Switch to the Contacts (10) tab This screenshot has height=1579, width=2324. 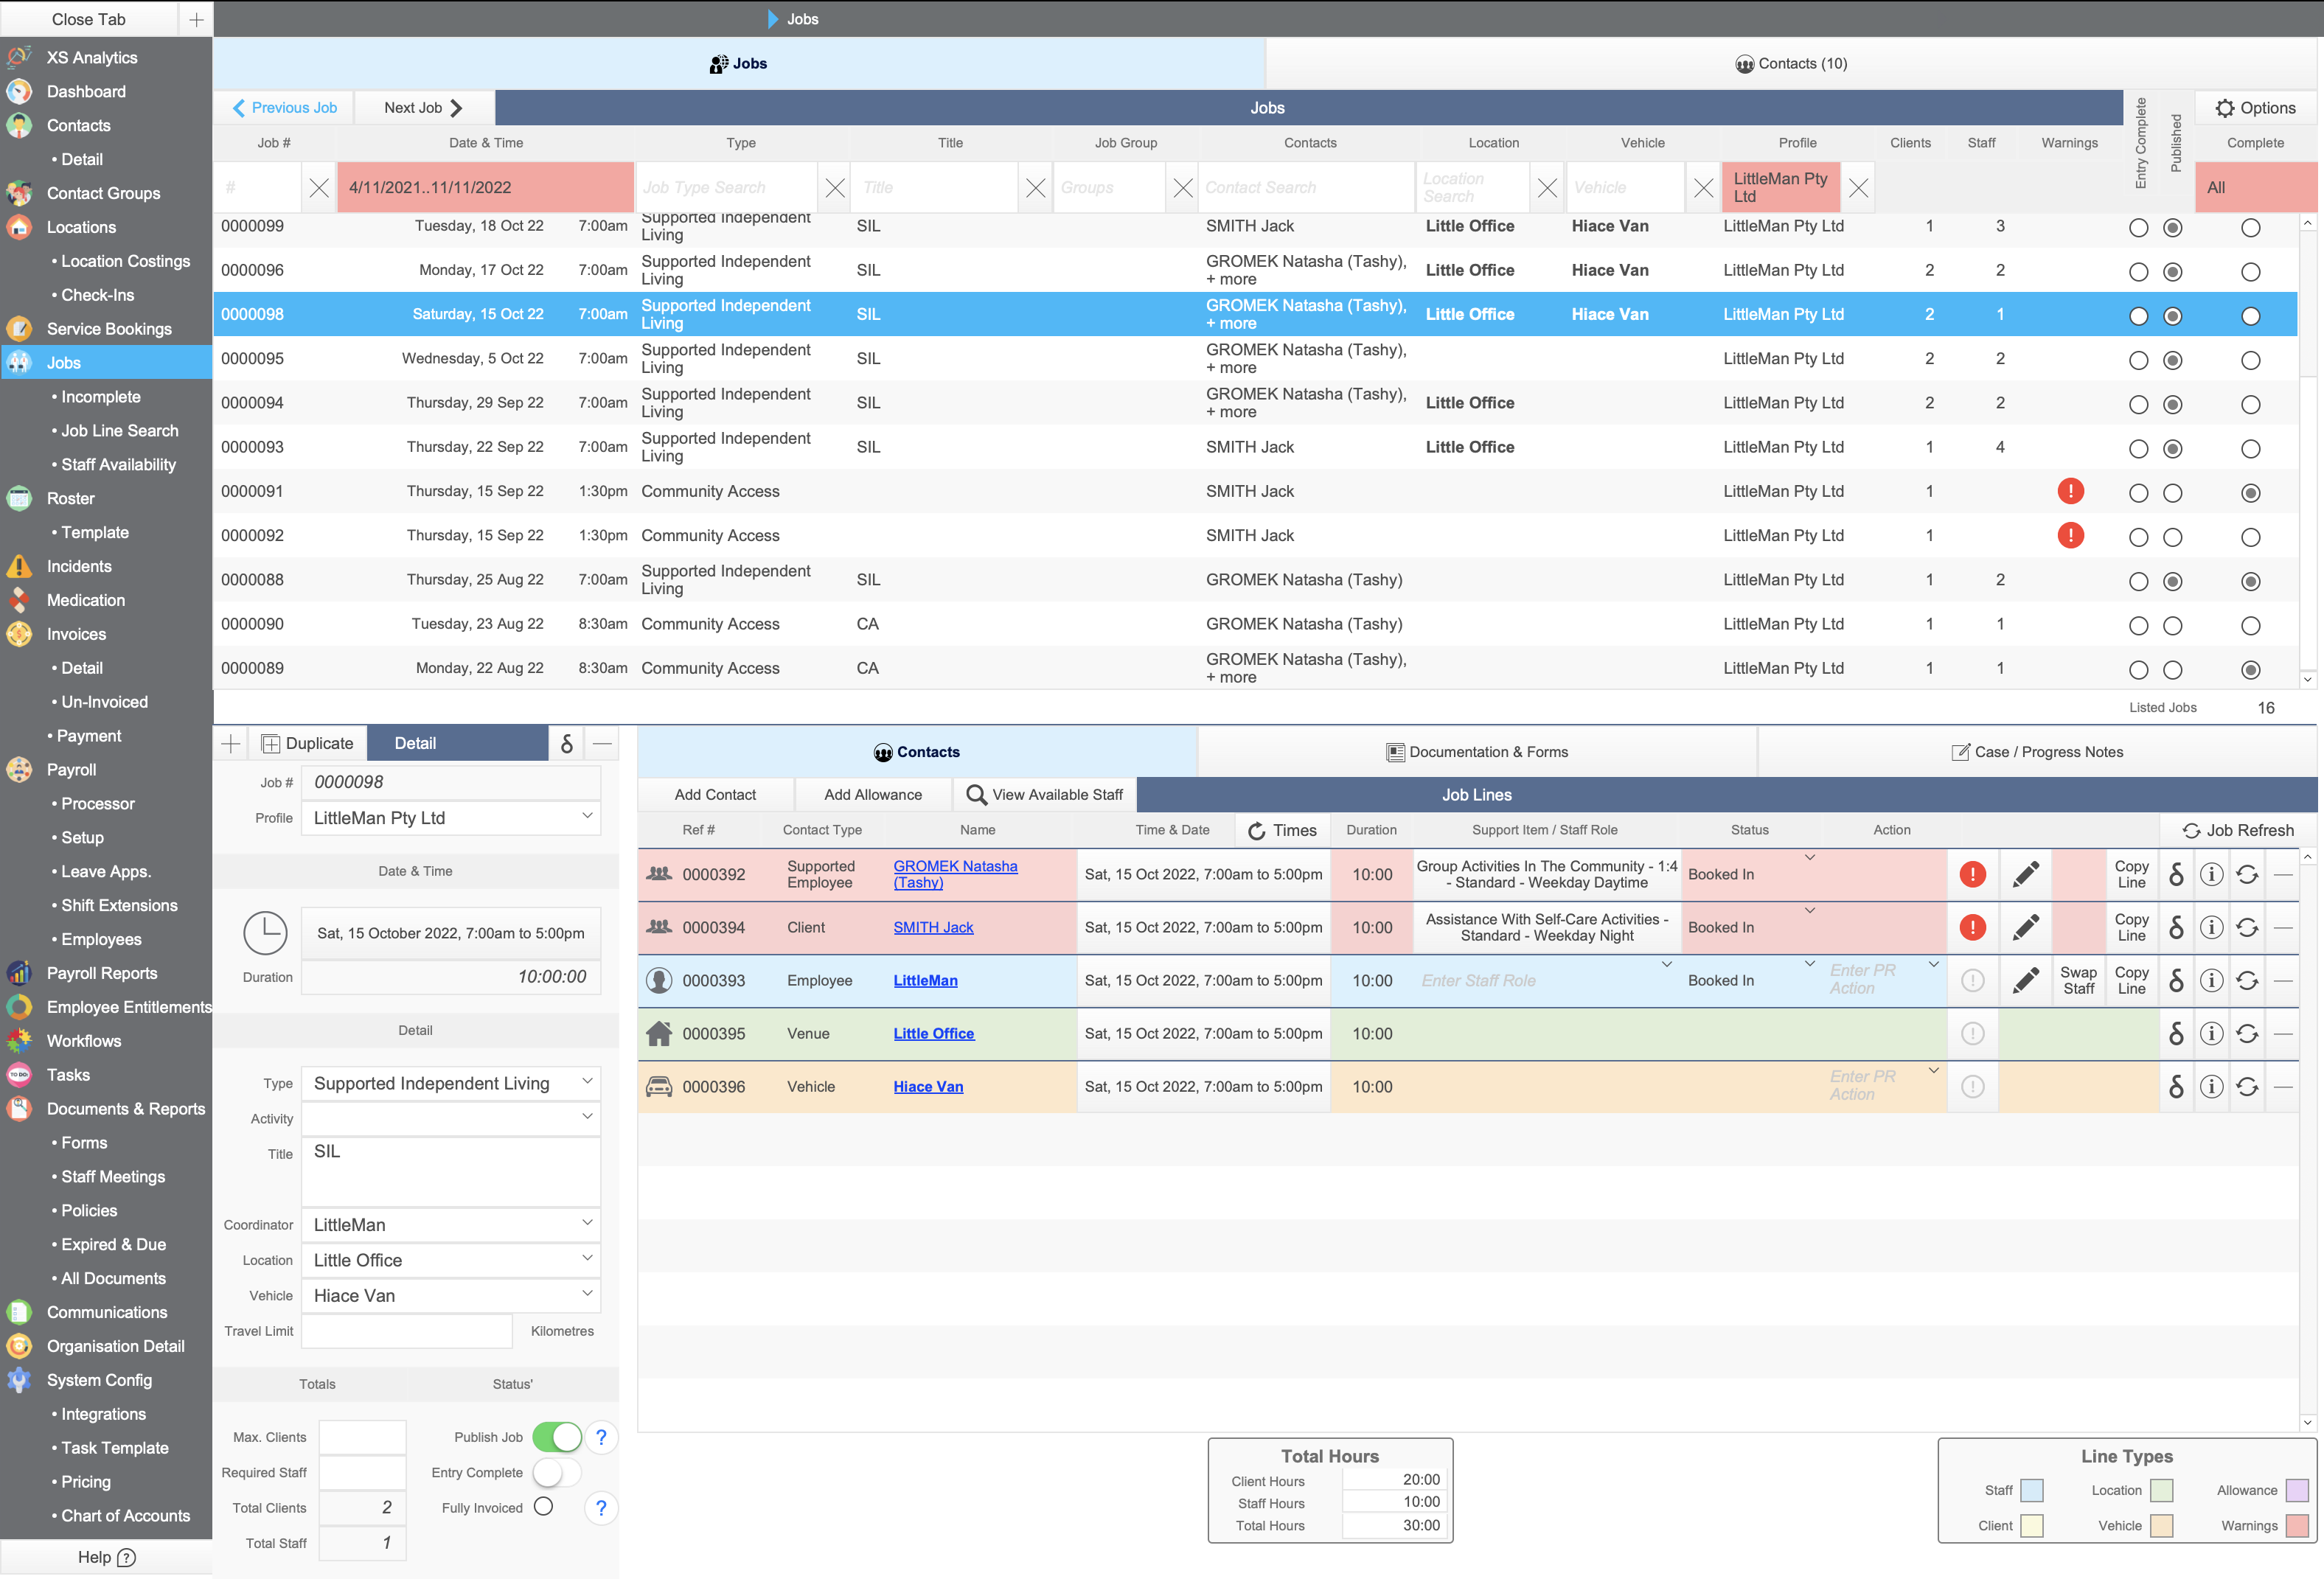pos(1791,64)
